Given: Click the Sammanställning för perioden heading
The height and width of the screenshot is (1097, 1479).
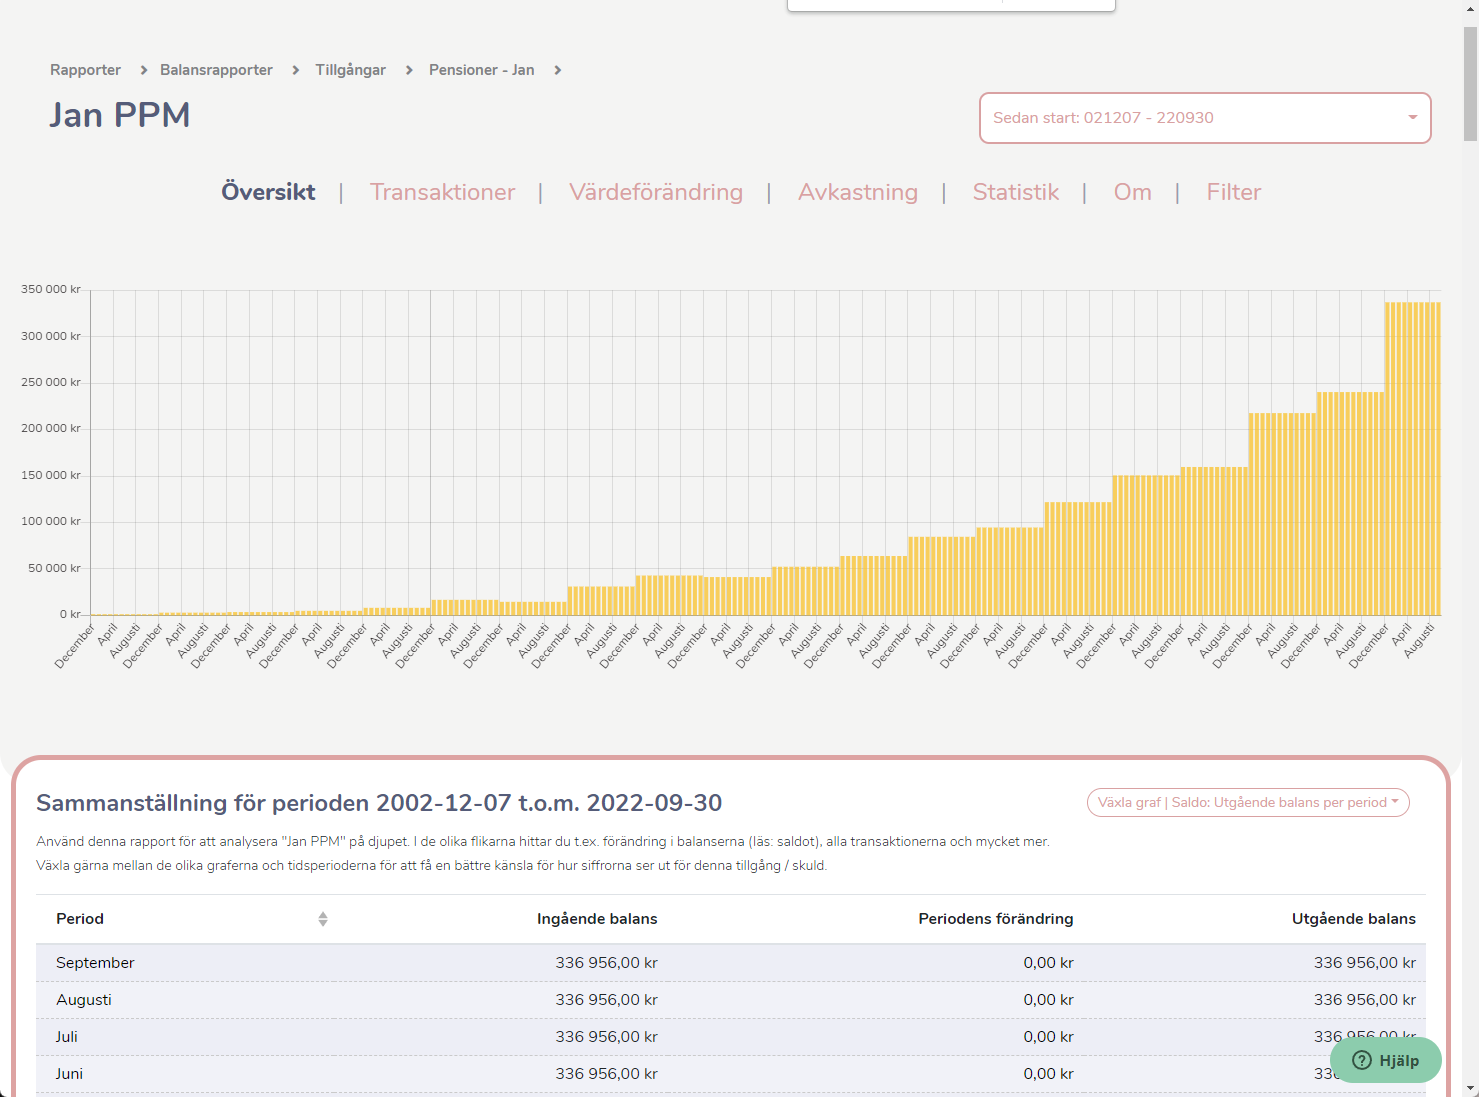Looking at the screenshot, I should [379, 803].
